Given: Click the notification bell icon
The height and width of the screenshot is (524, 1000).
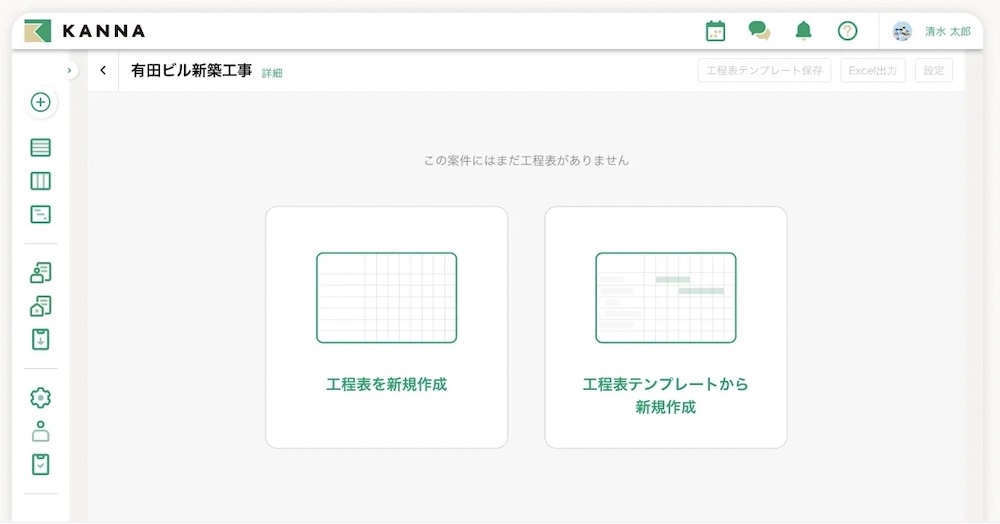Looking at the screenshot, I should (803, 31).
